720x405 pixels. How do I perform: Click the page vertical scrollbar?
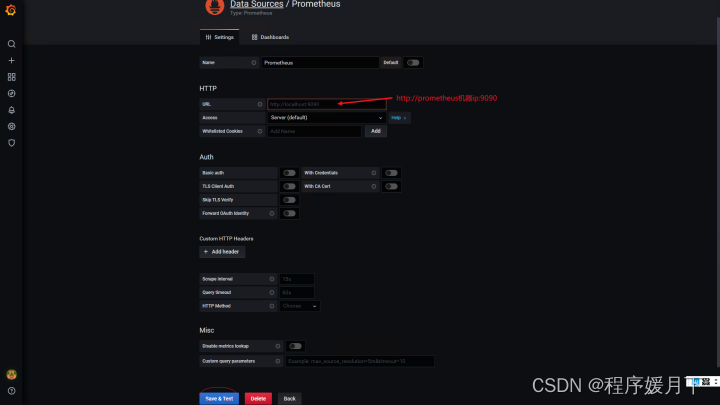point(718,193)
